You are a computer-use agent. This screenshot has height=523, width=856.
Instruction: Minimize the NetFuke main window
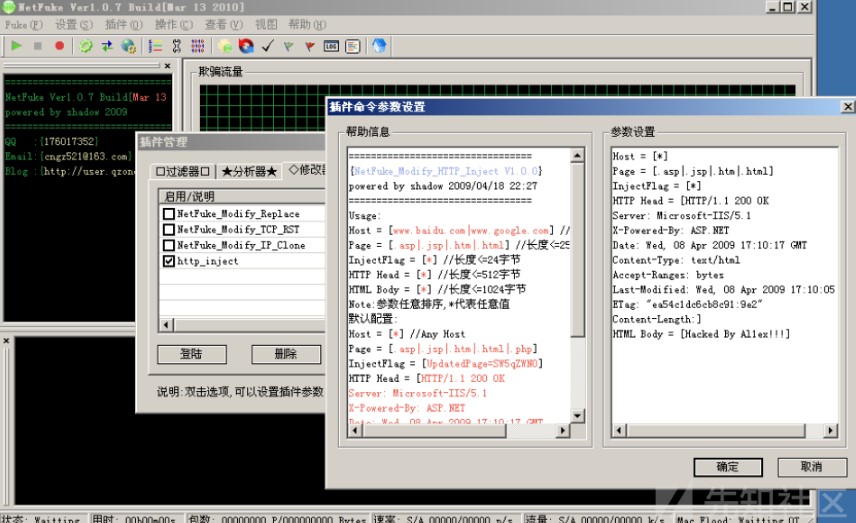coord(772,7)
